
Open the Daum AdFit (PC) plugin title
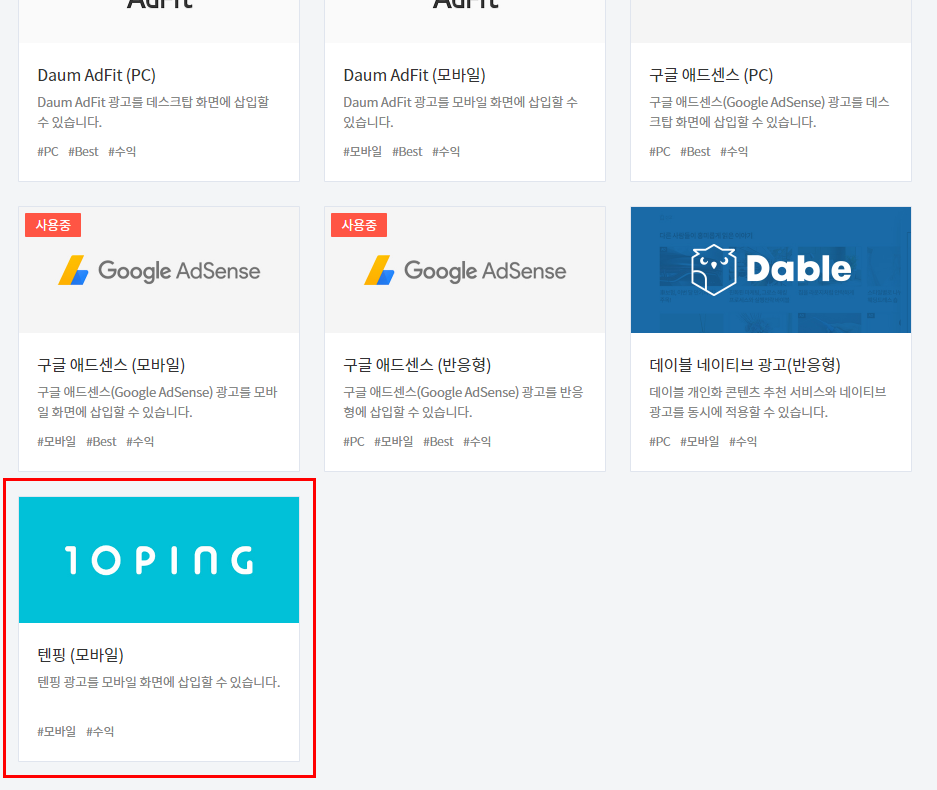pyautogui.click(x=96, y=75)
